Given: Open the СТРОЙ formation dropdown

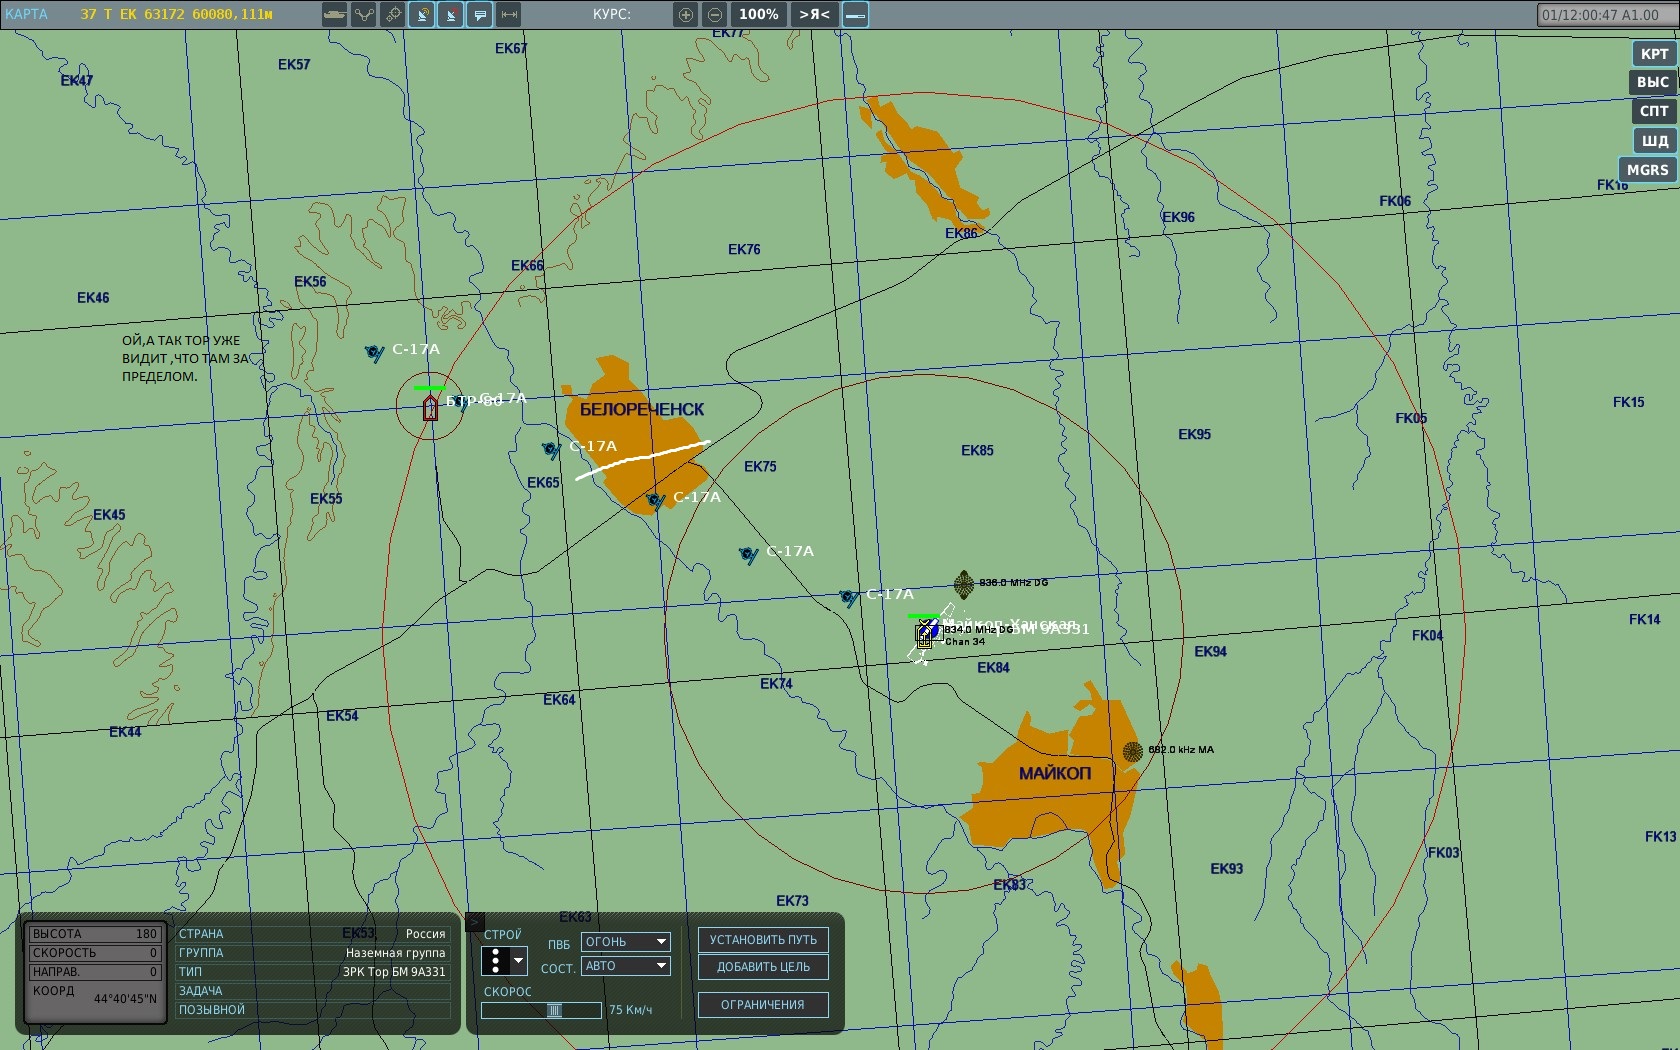Looking at the screenshot, I should click(504, 961).
